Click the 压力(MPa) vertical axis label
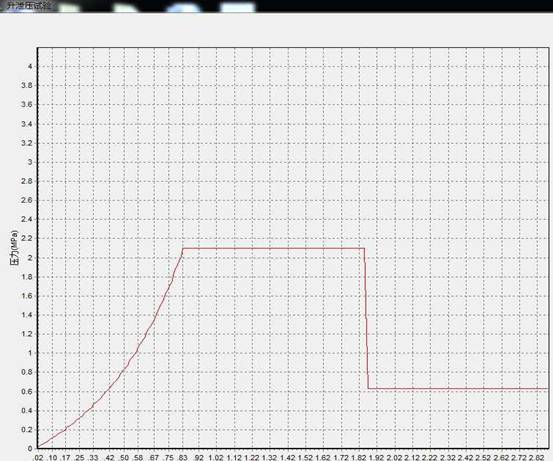This screenshot has height=461, width=553. (15, 248)
